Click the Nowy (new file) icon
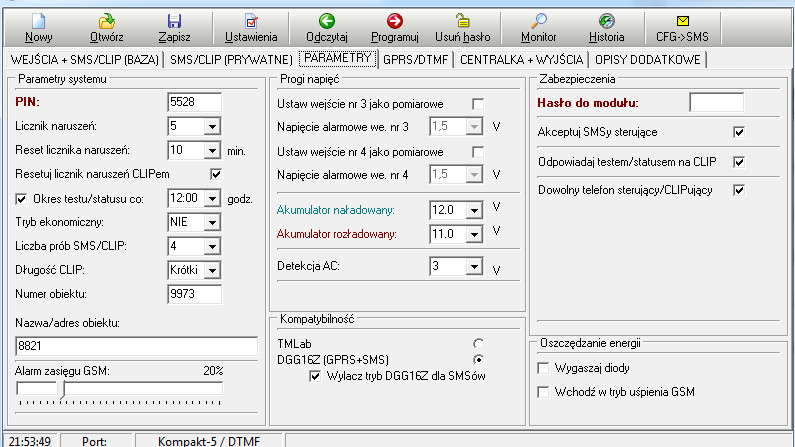795x447 pixels. (39, 21)
